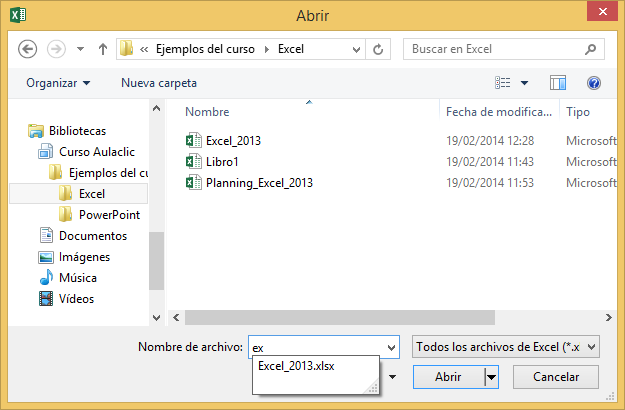Select PowerPoint folder in the tree
The image size is (625, 410).
pos(109,215)
